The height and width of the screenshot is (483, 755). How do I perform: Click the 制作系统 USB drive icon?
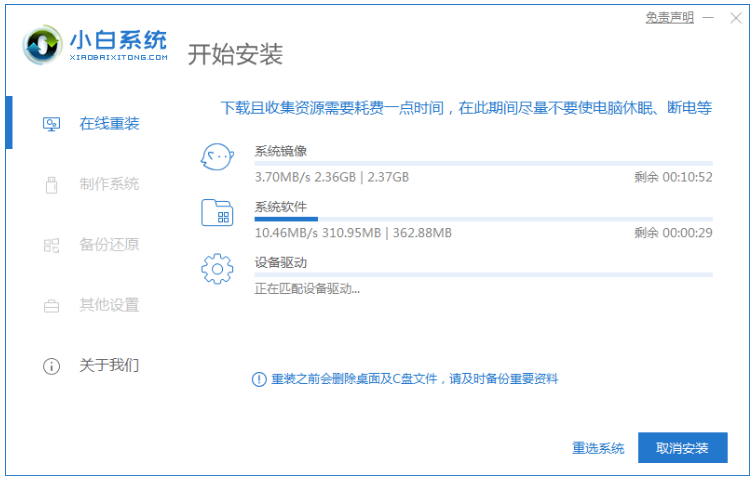pos(51,184)
